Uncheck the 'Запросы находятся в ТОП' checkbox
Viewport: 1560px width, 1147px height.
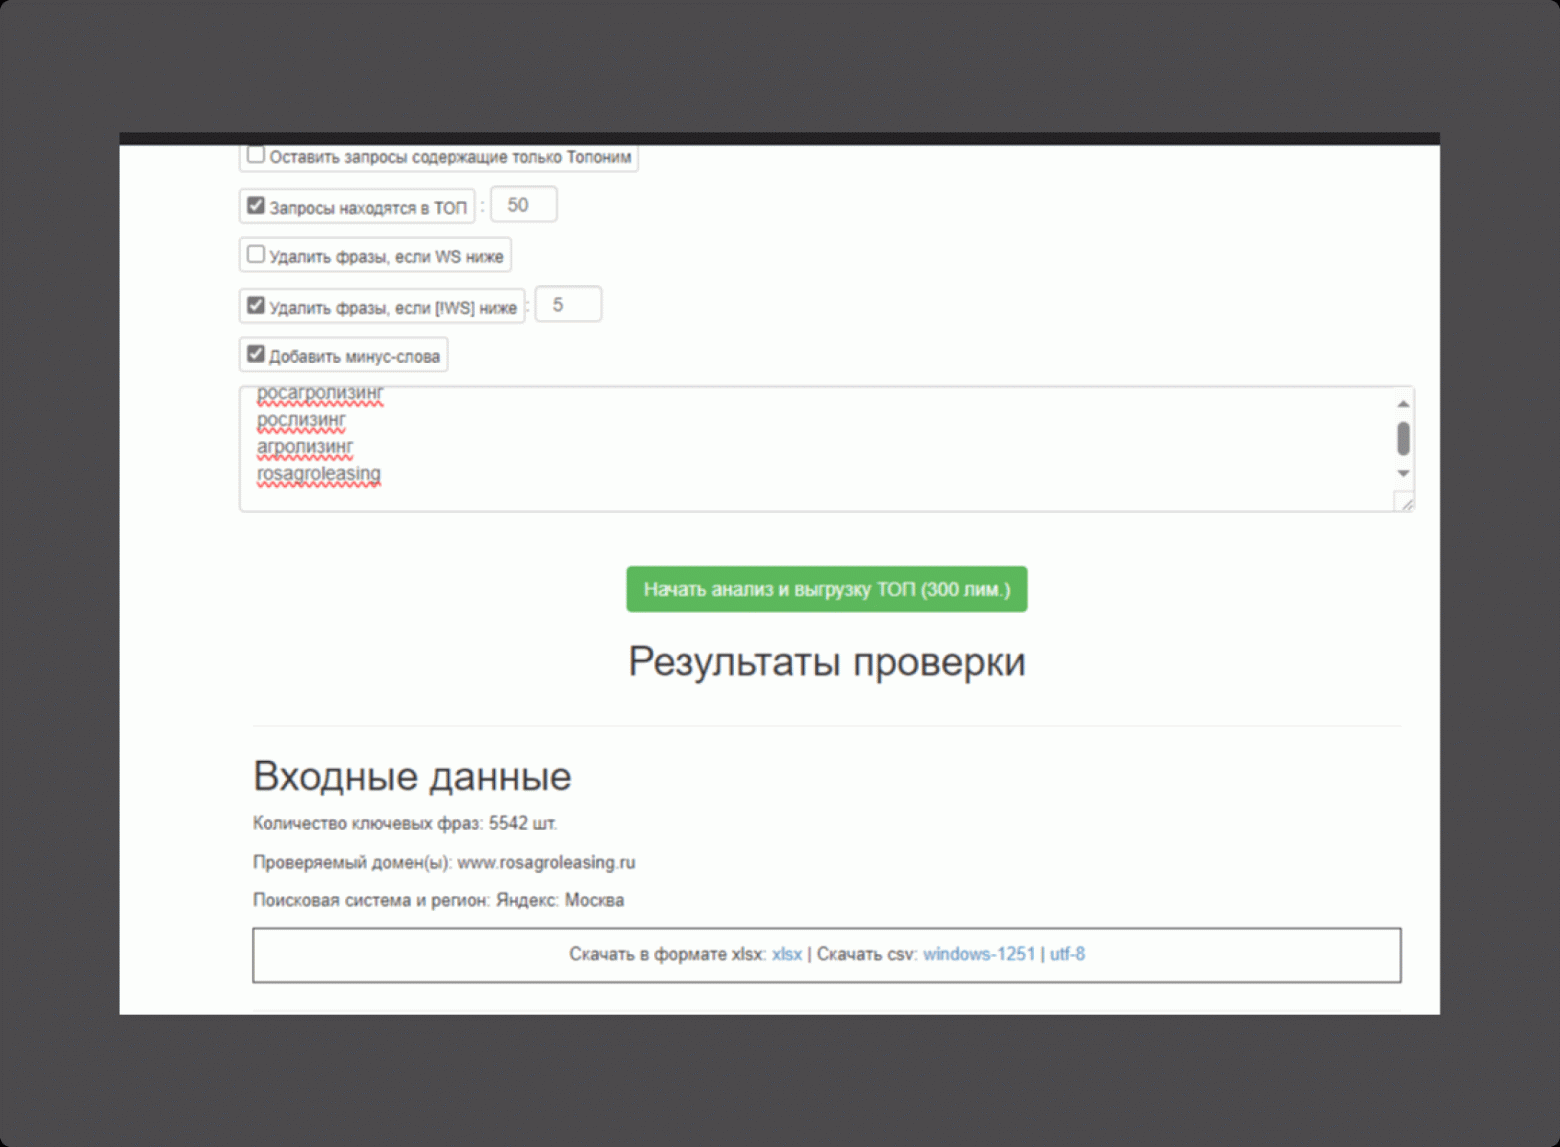pyautogui.click(x=256, y=205)
